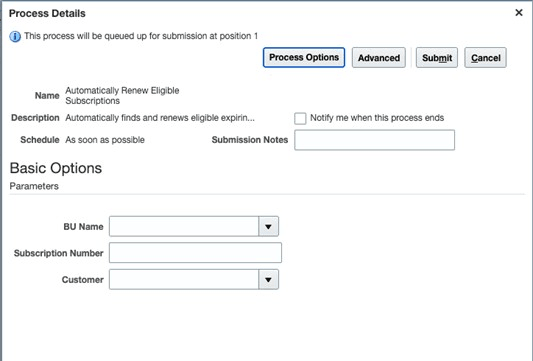Image resolution: width=533 pixels, height=361 pixels.
Task: Expand the BU Name dropdown arrow
Action: click(x=268, y=226)
